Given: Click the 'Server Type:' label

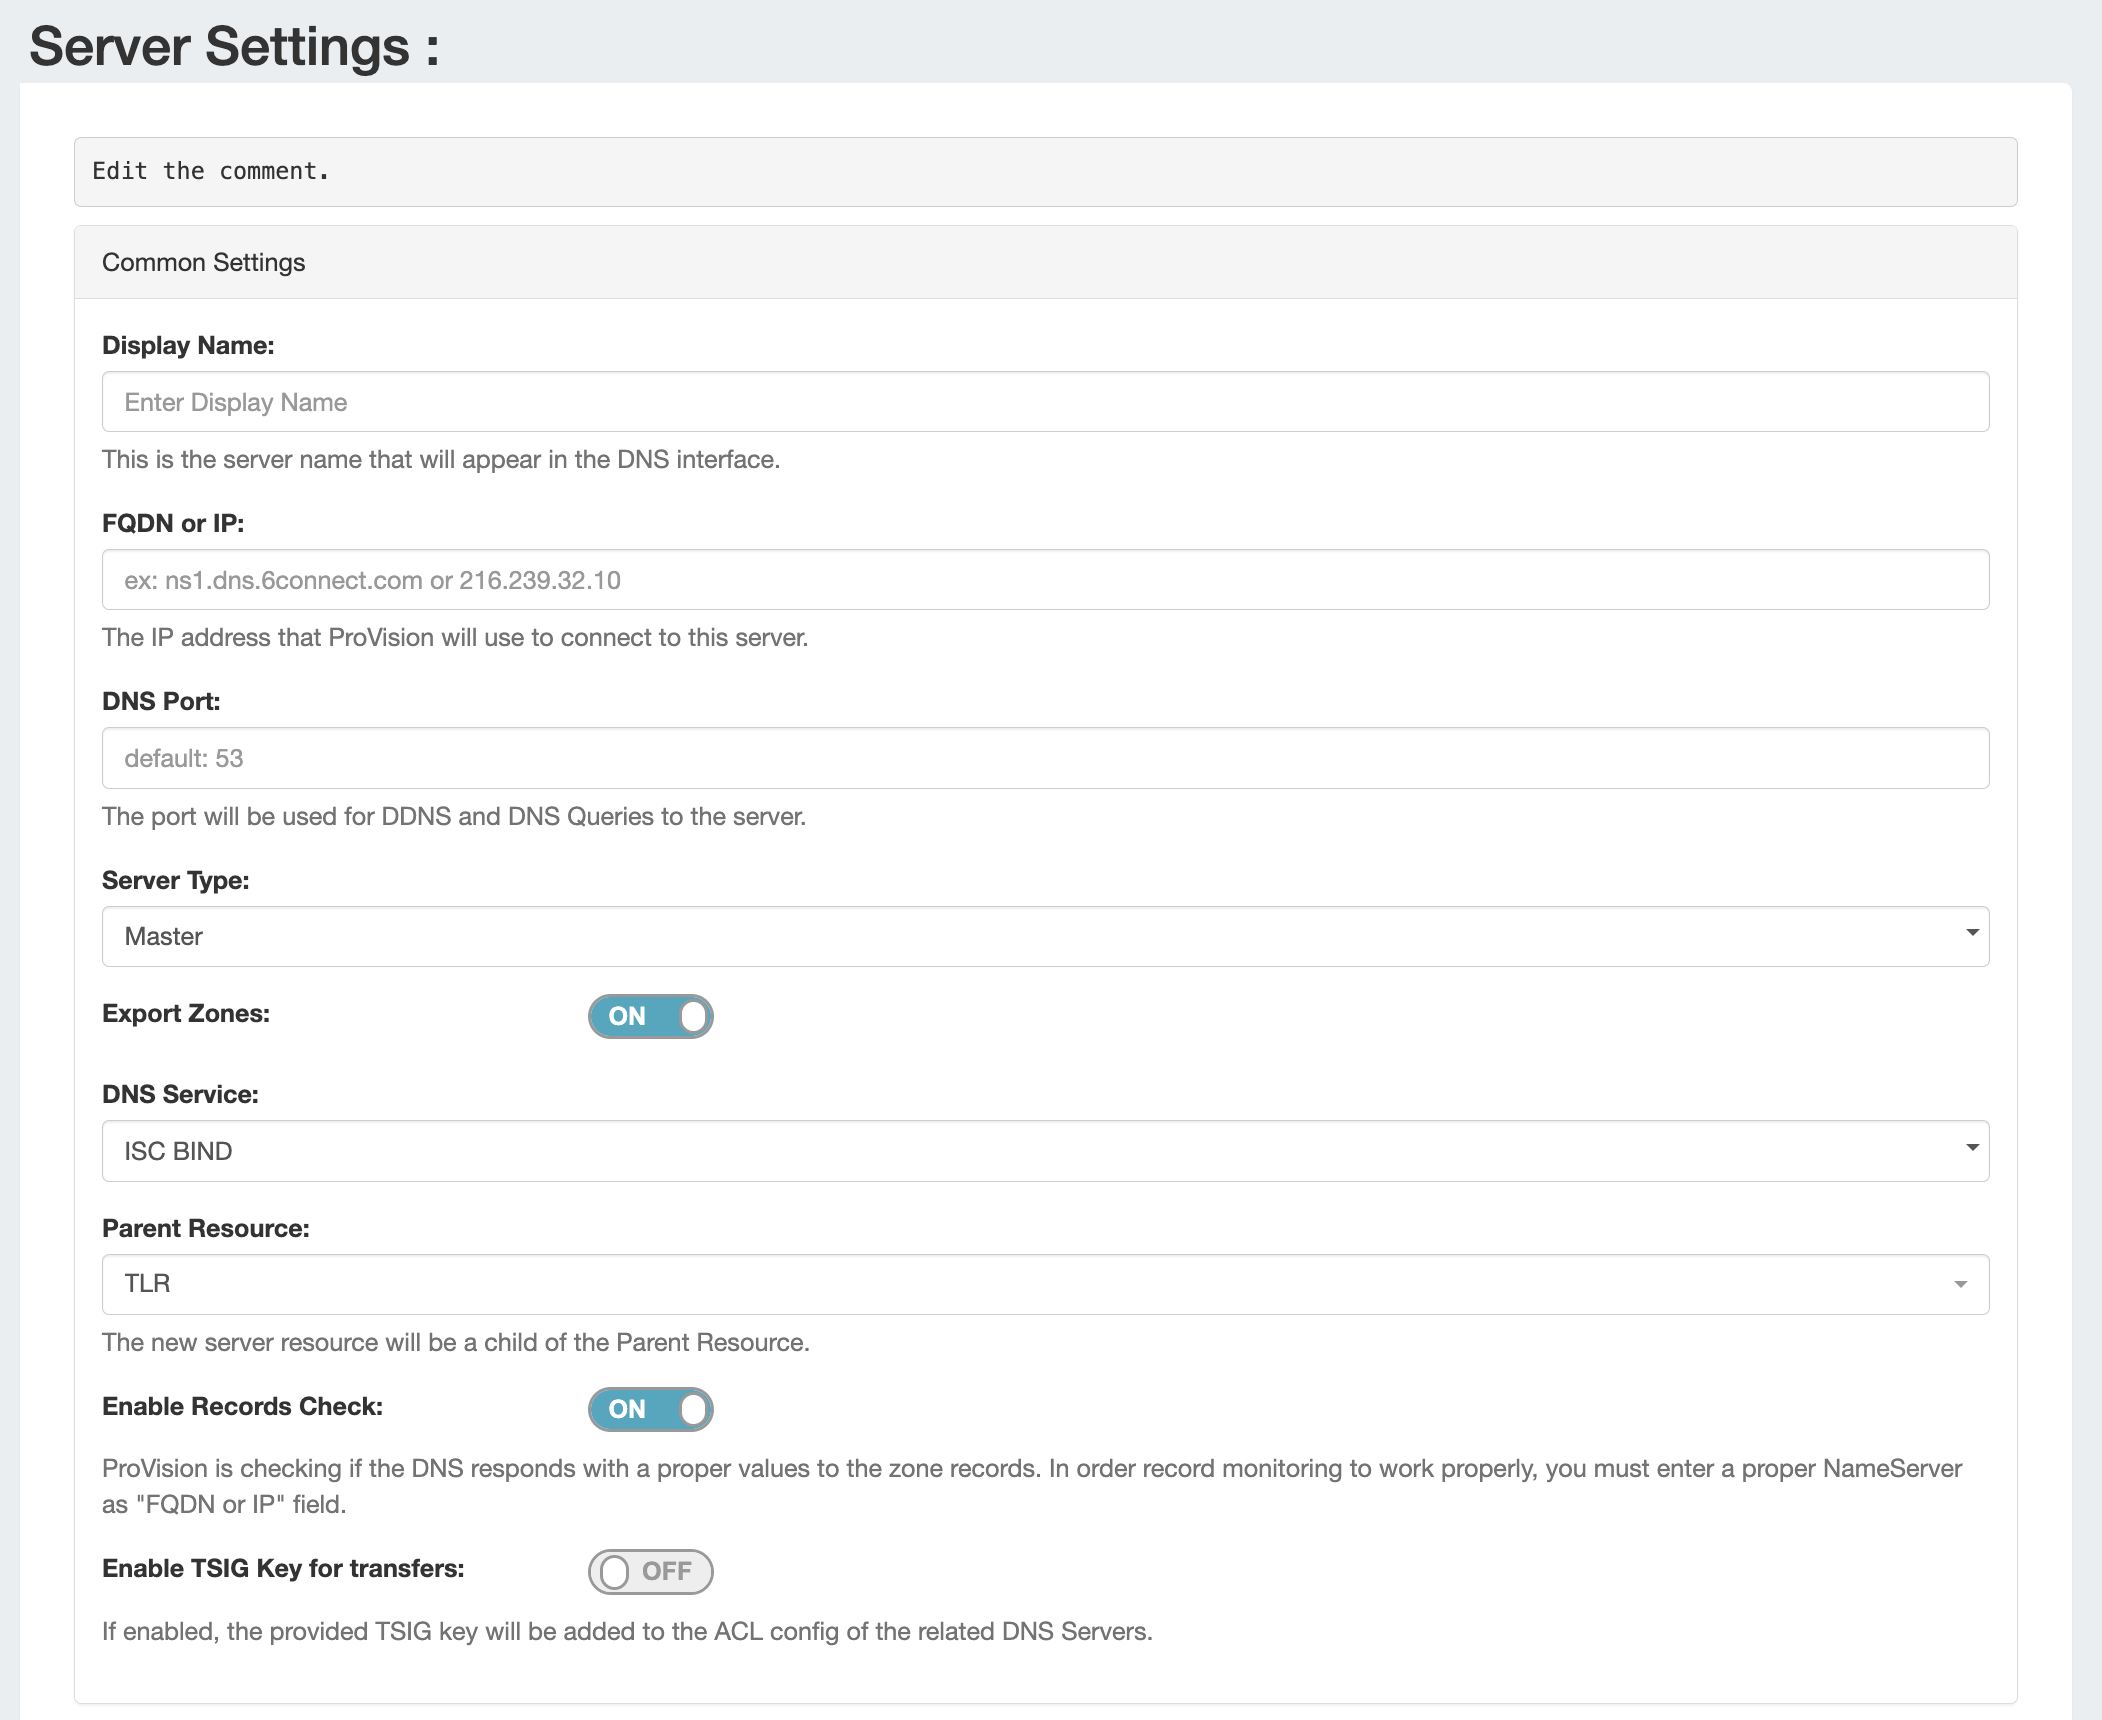Looking at the screenshot, I should click(x=176, y=880).
